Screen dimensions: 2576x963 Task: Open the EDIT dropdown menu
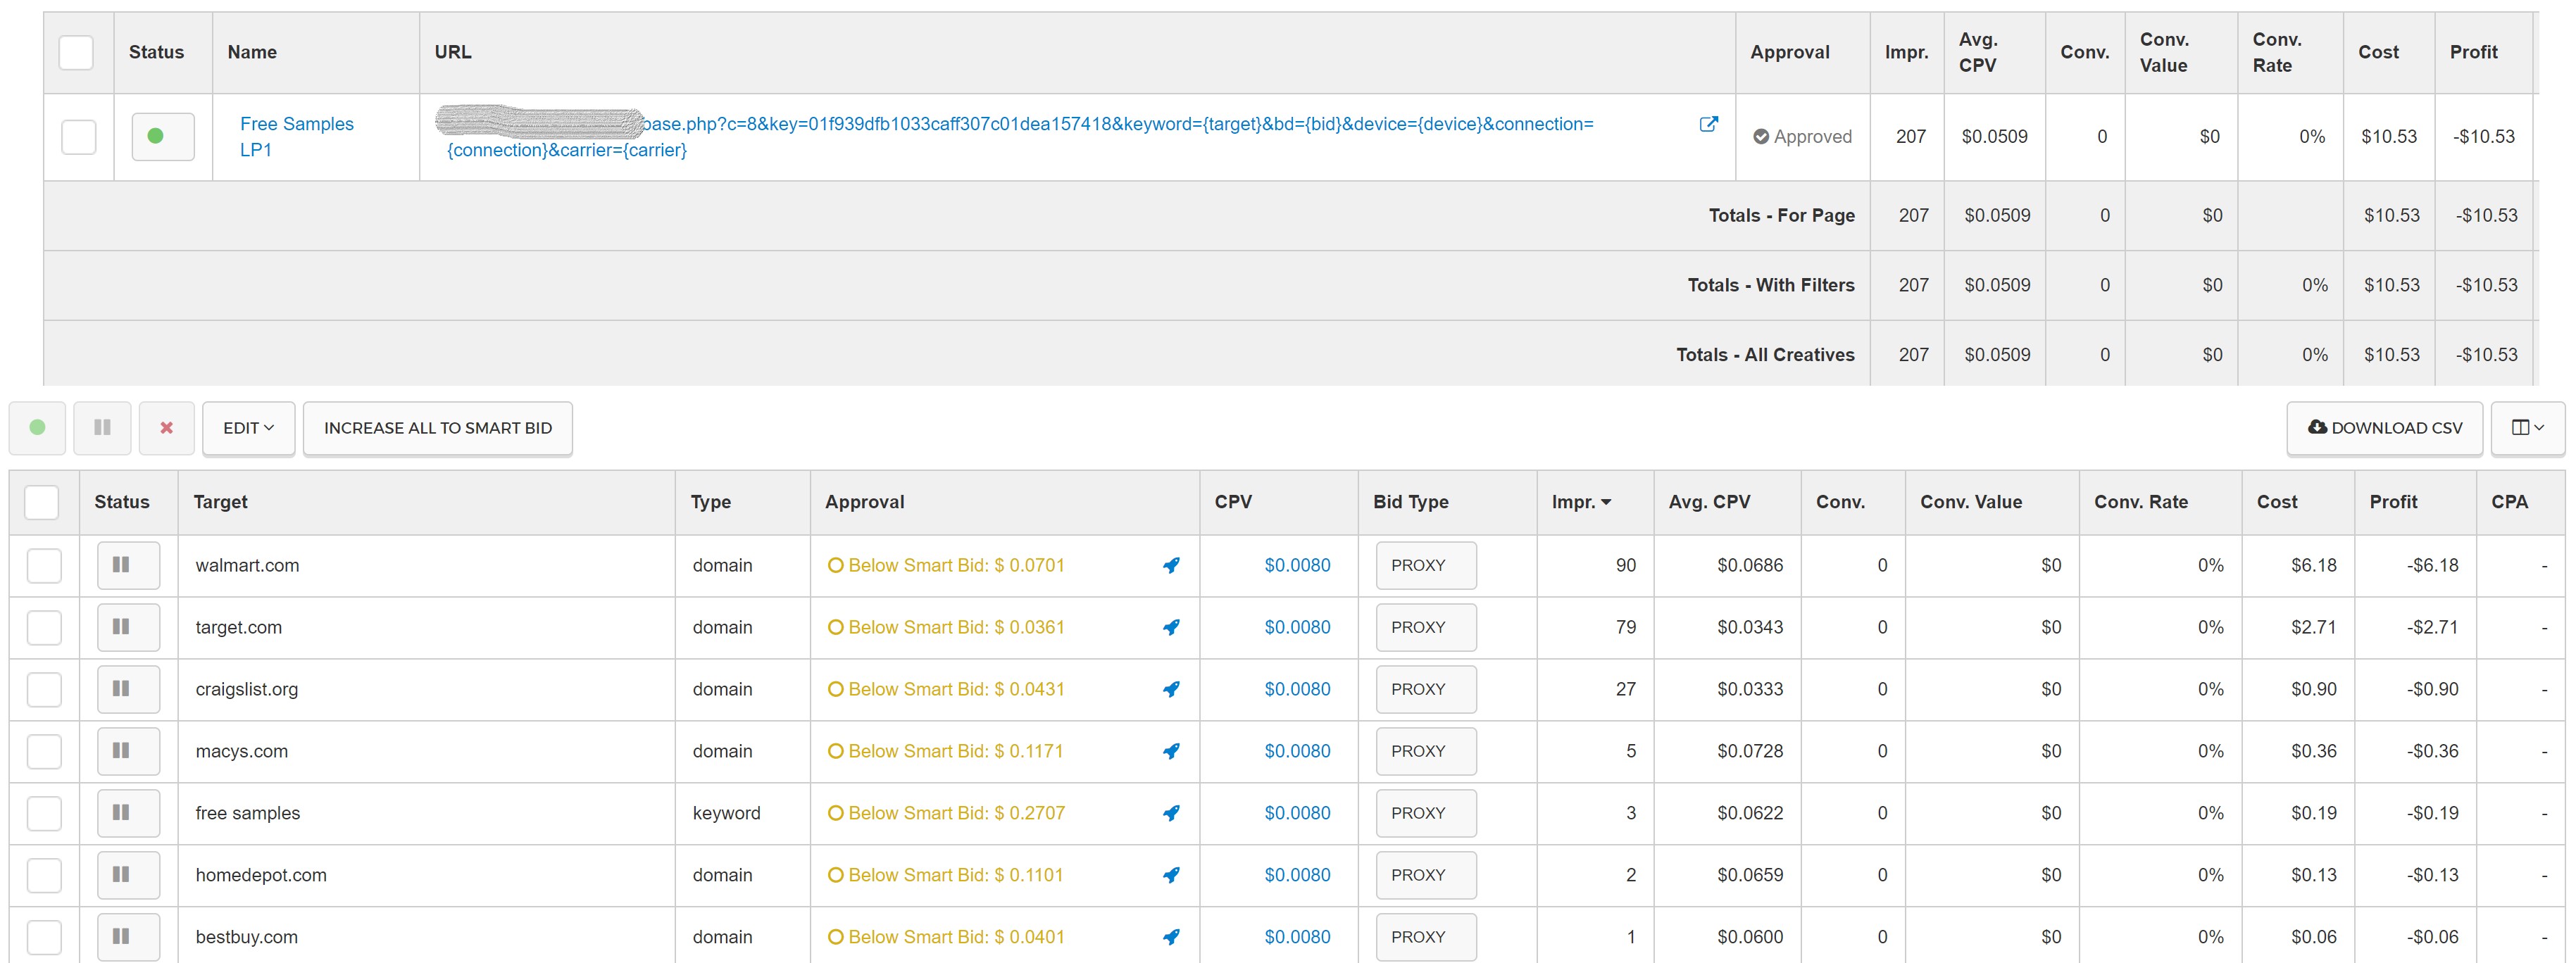pyautogui.click(x=248, y=428)
